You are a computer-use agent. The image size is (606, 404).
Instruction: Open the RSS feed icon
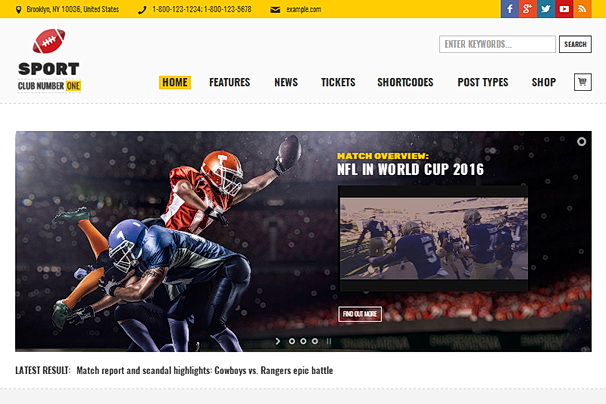(x=582, y=9)
